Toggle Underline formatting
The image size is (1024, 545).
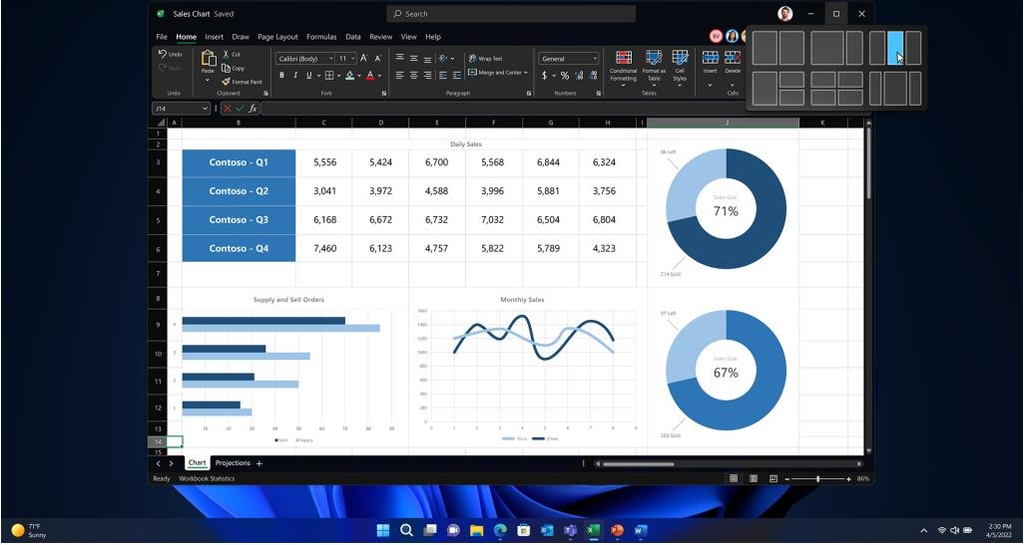point(309,75)
